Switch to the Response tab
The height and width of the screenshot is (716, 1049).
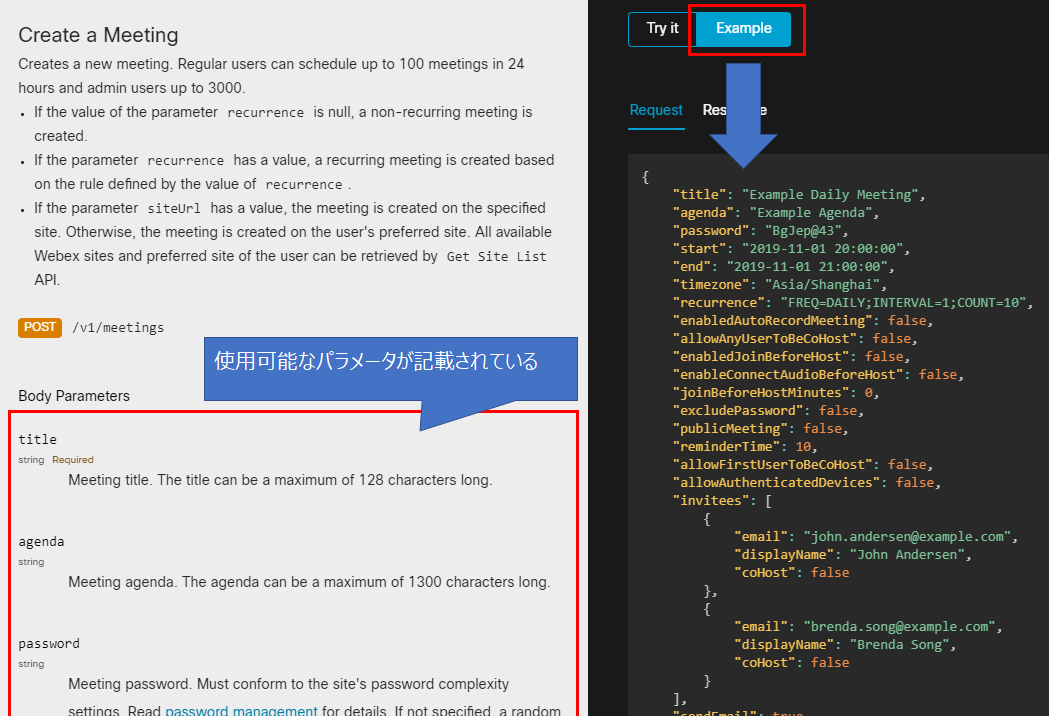[737, 111]
